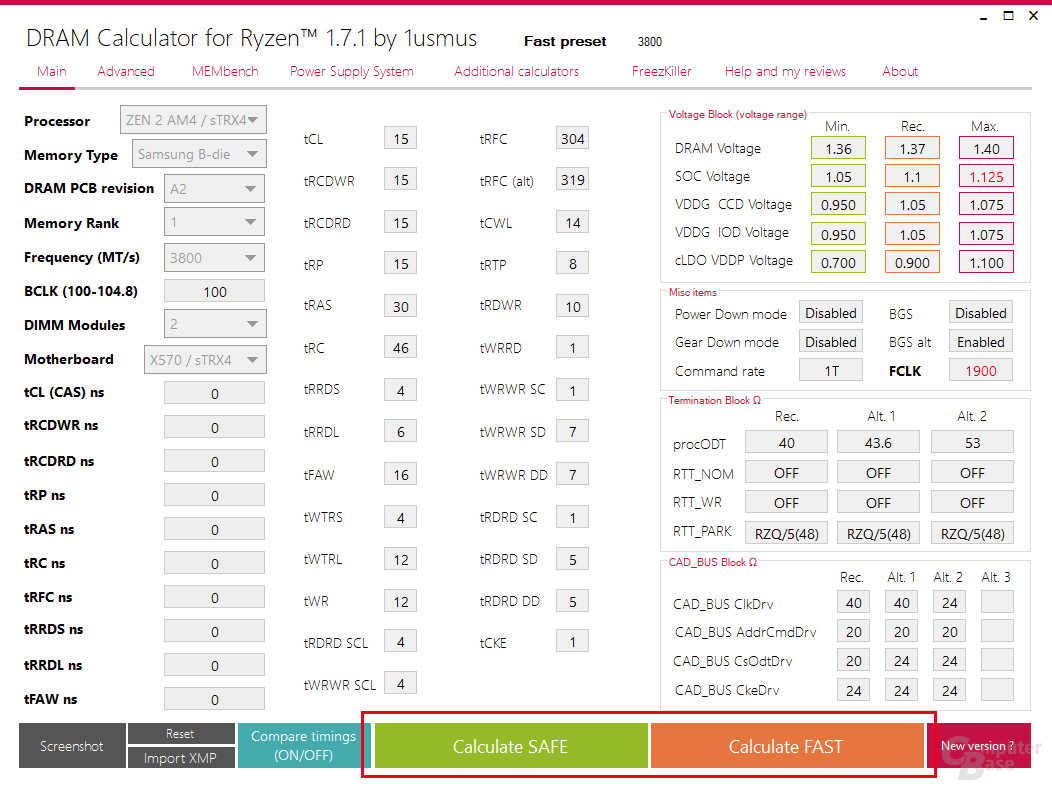1052x790 pixels.
Task: Select the tCL value 15
Action: (x=401, y=138)
